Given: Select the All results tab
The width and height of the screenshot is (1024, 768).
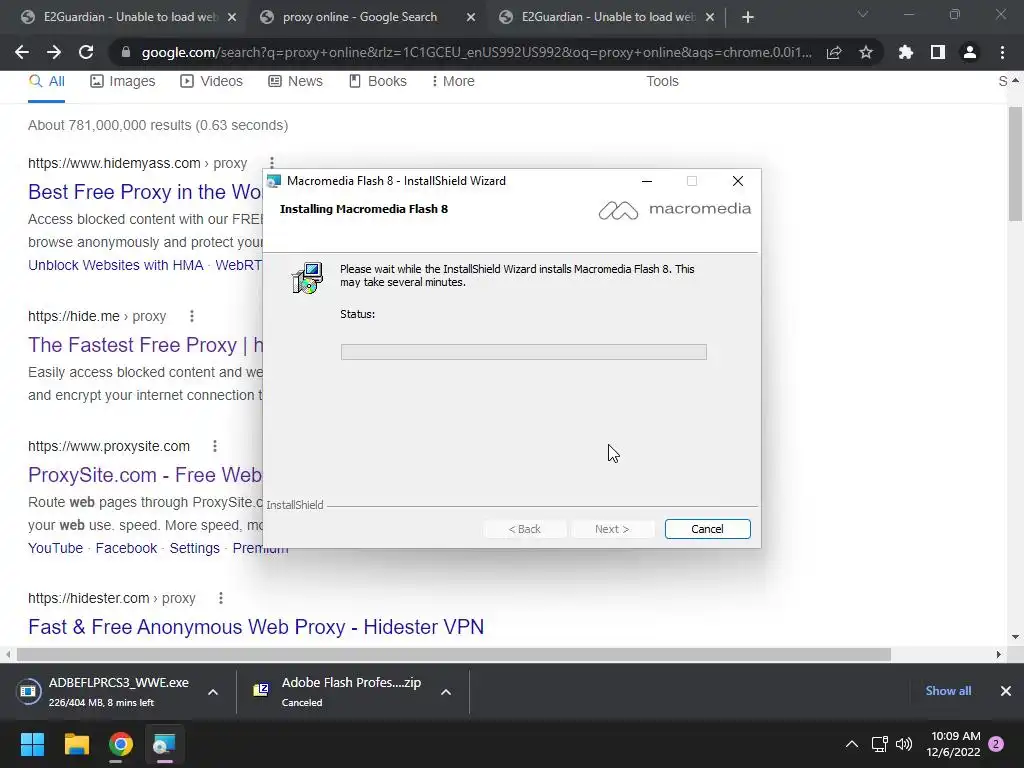Looking at the screenshot, I should click(46, 81).
